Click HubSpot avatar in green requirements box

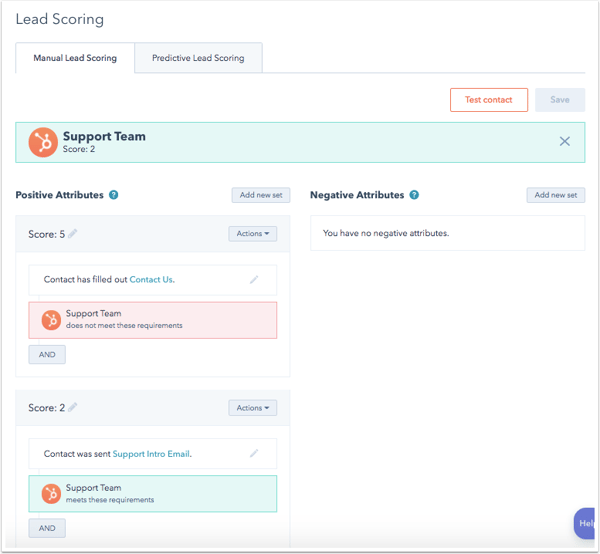click(51, 494)
